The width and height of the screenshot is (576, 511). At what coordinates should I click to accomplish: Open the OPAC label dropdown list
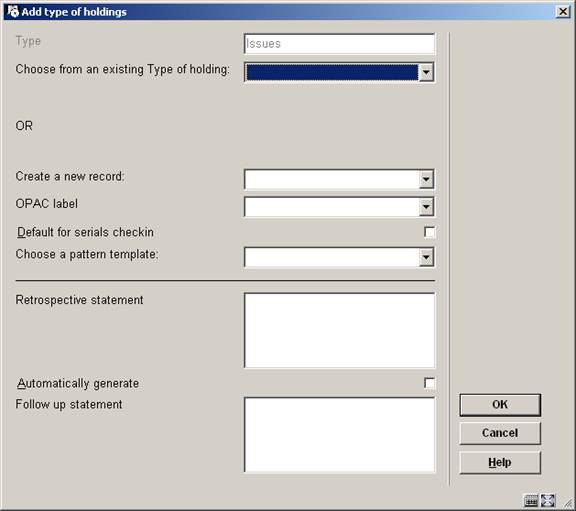pos(426,206)
